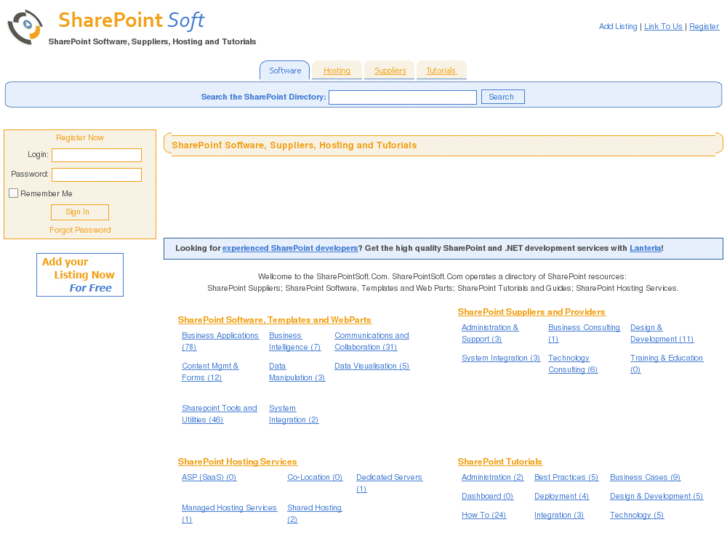
Task: Open Technology Consulting (6) category
Action: [x=573, y=364]
